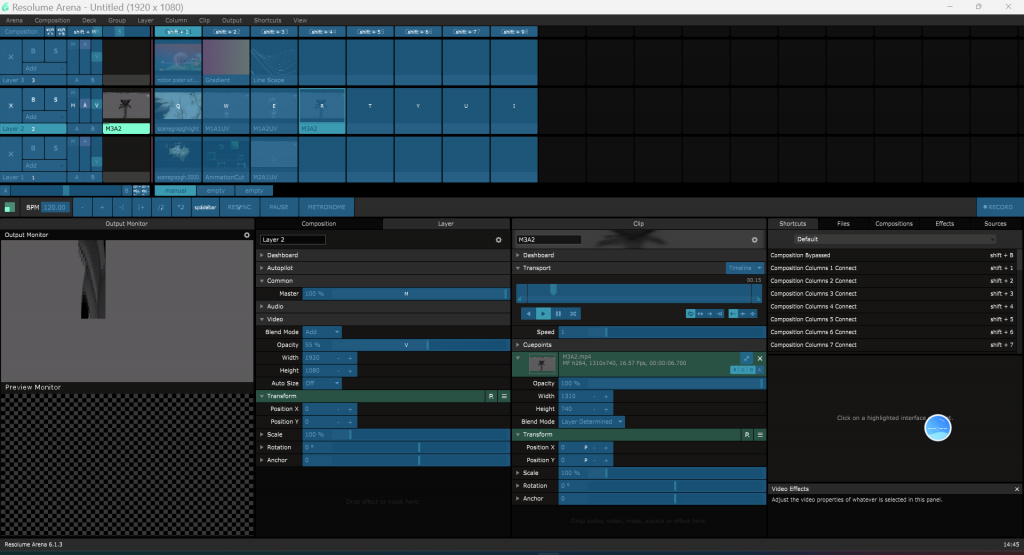1024x555 pixels.
Task: Toggle Solo S on Layer 3
Action: click(56, 51)
